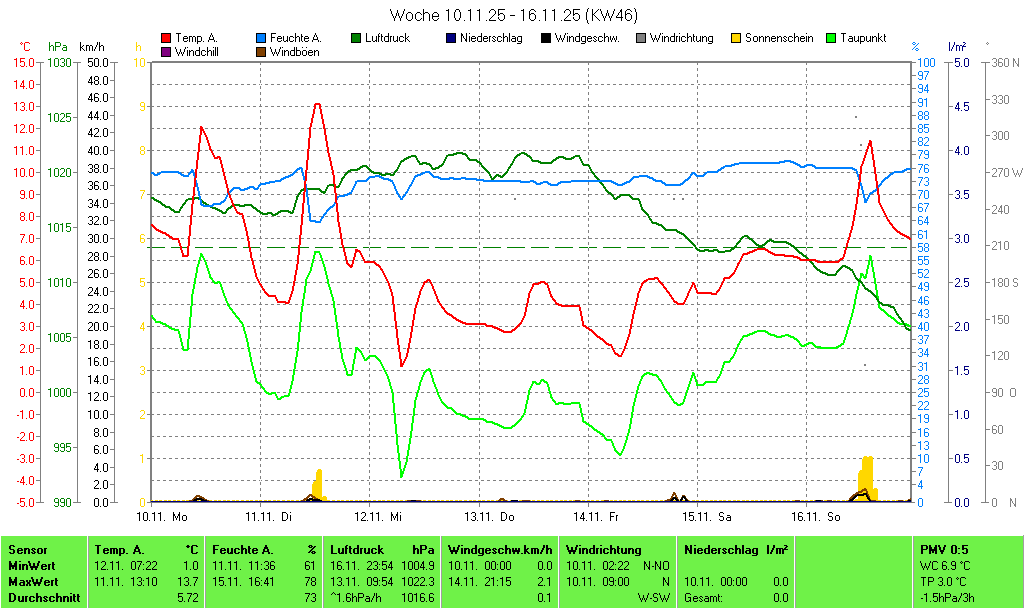This screenshot has width=1024, height=608.
Task: Click the PMV 0:5 panel header
Action: (x=944, y=550)
